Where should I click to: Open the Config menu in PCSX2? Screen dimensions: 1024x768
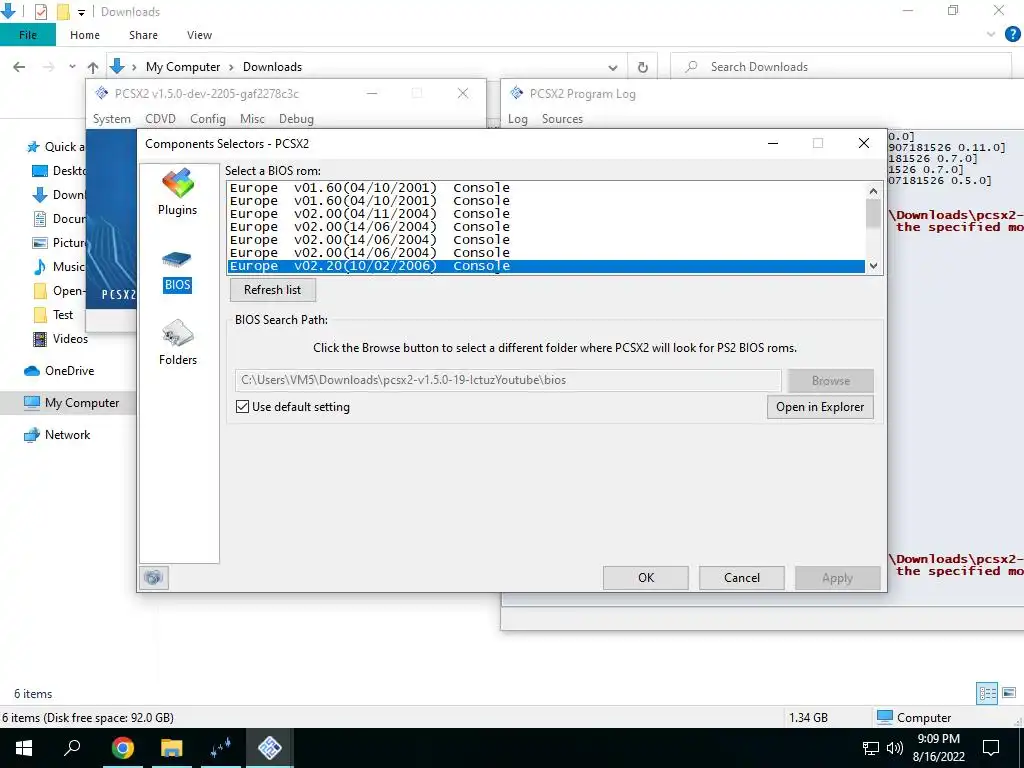208,118
